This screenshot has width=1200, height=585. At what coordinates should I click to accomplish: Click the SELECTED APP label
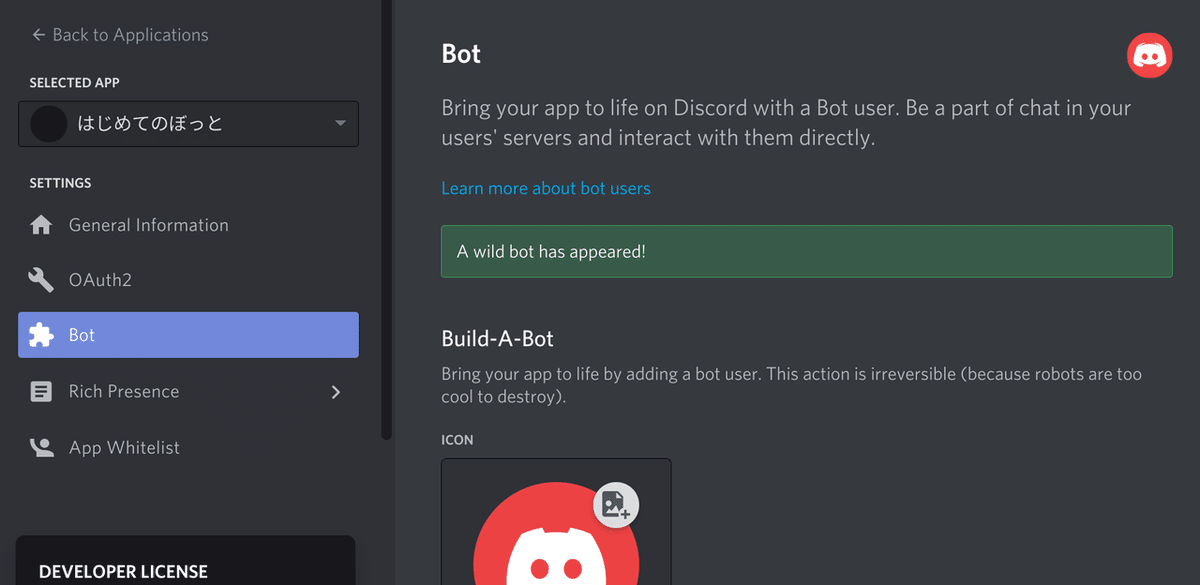click(x=74, y=83)
